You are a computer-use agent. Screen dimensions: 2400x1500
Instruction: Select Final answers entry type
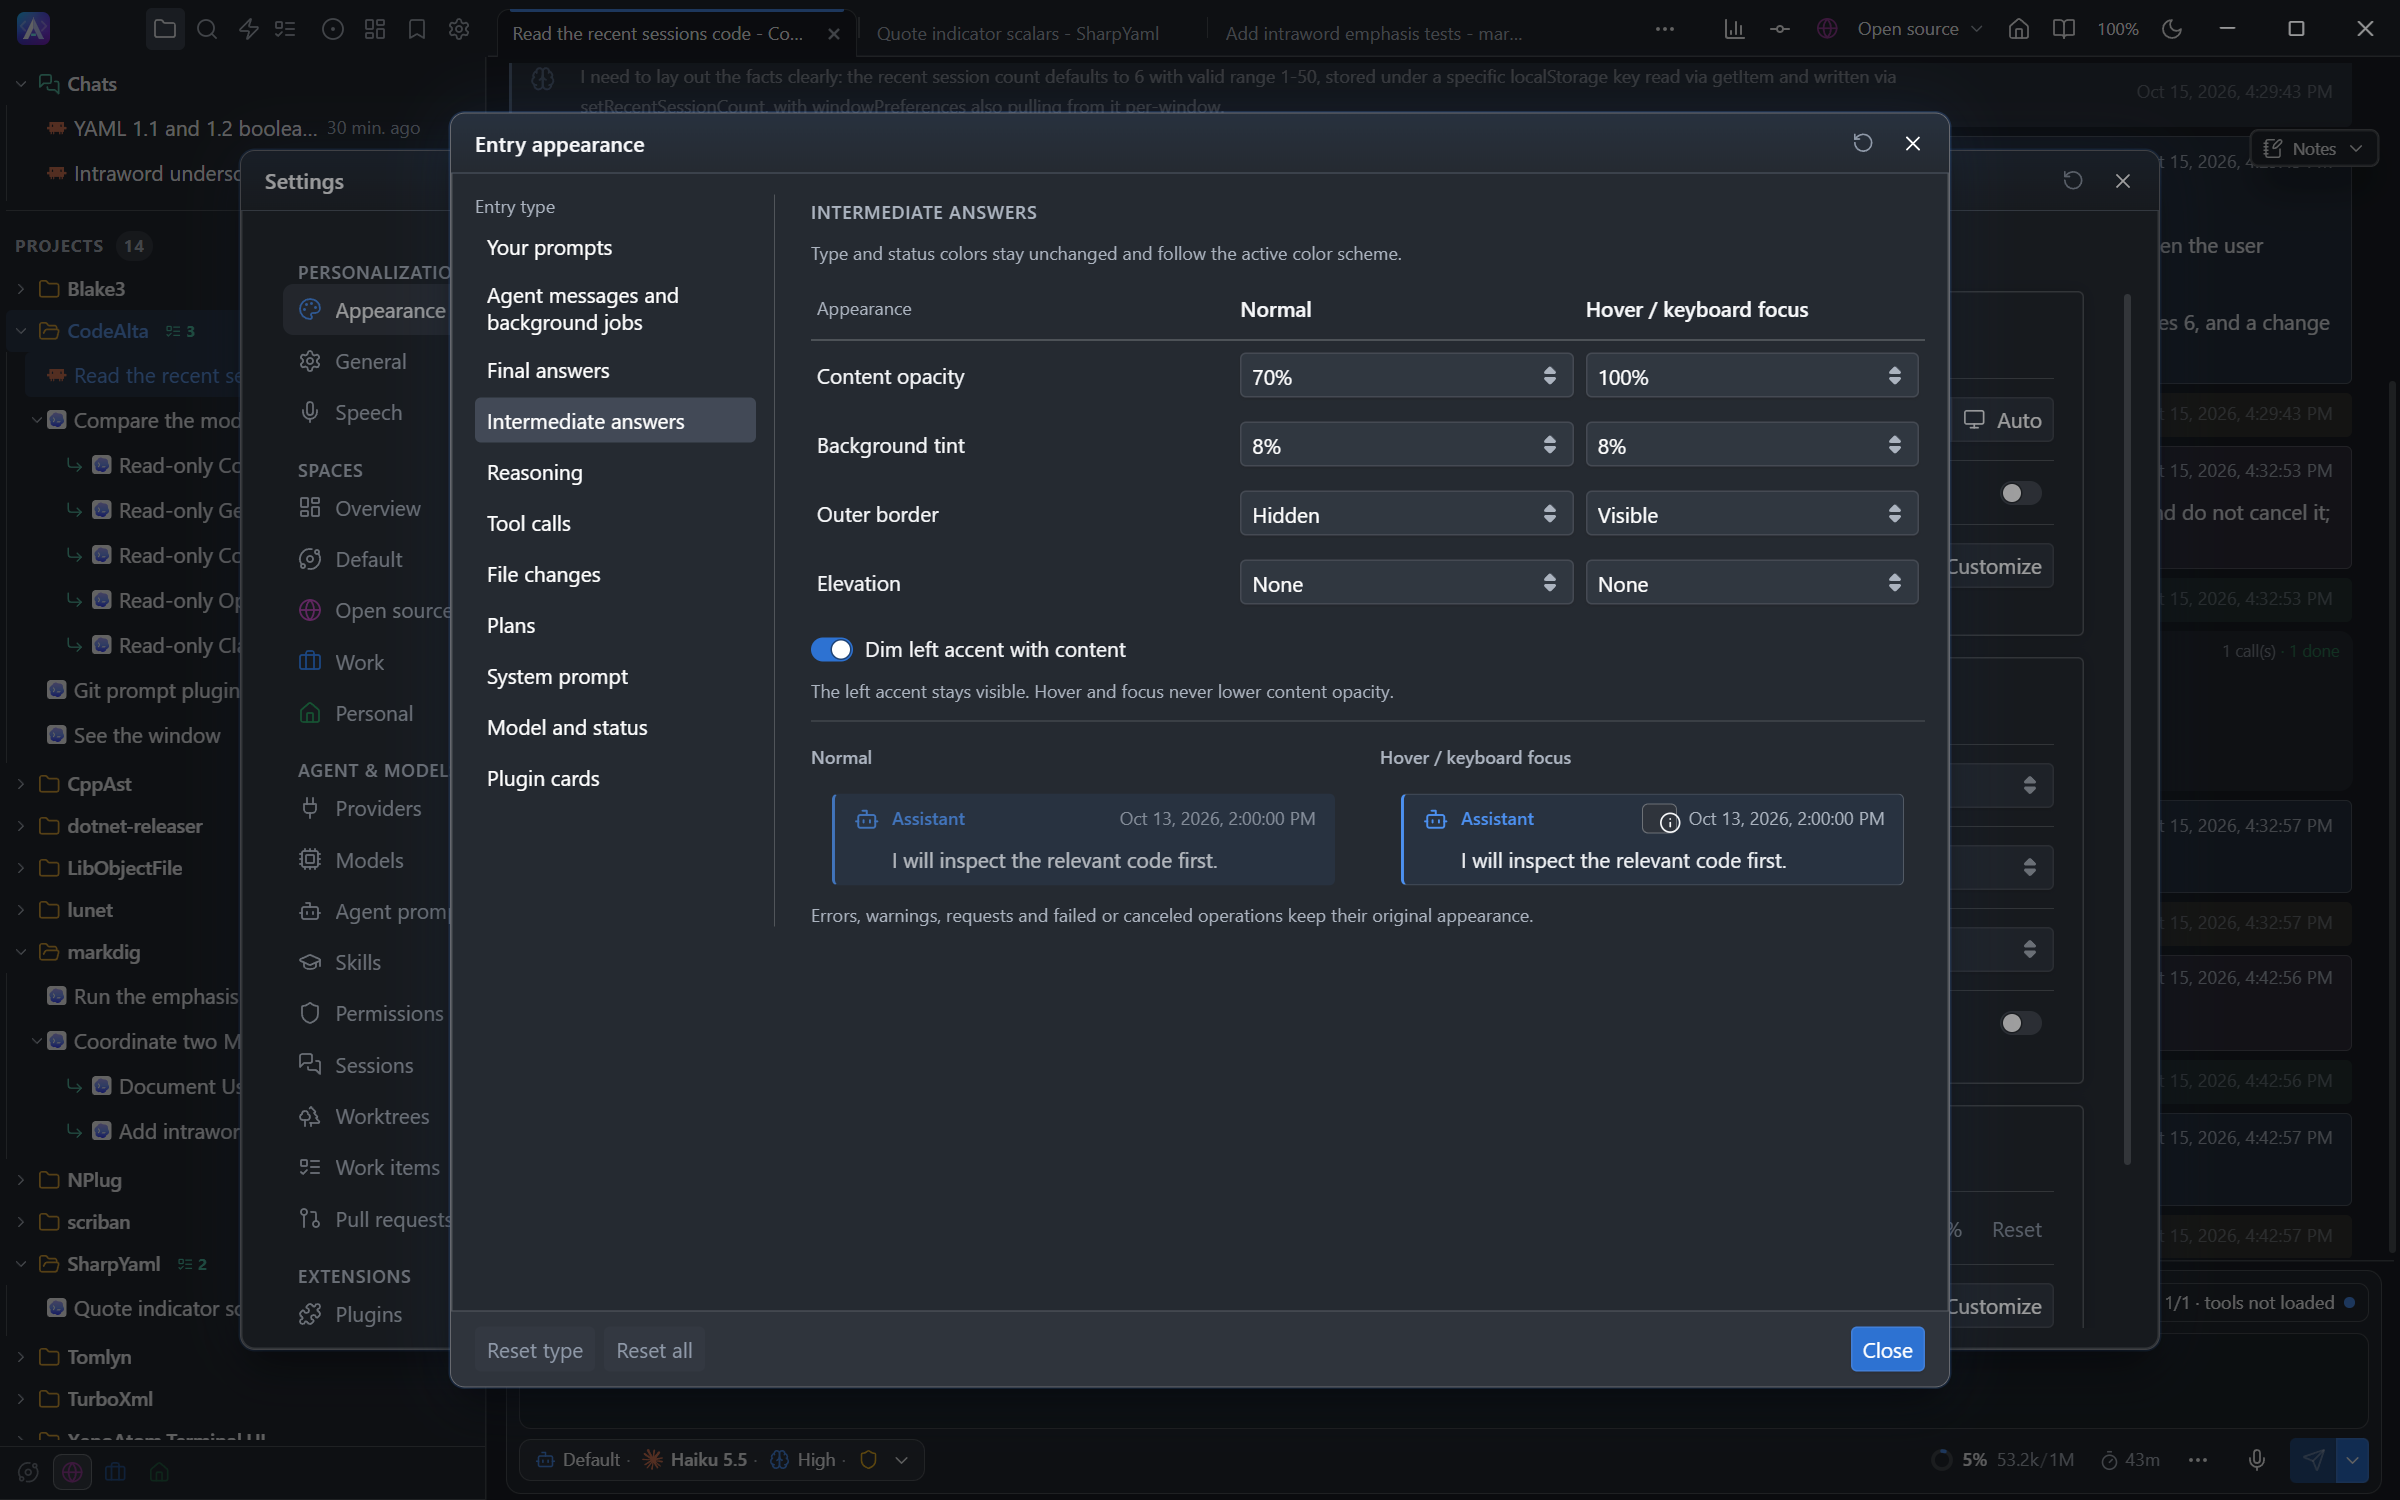click(x=614, y=370)
